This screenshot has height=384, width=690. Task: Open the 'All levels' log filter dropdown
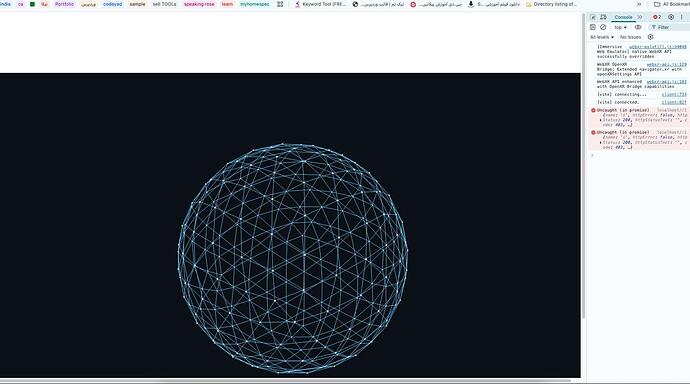(602, 37)
